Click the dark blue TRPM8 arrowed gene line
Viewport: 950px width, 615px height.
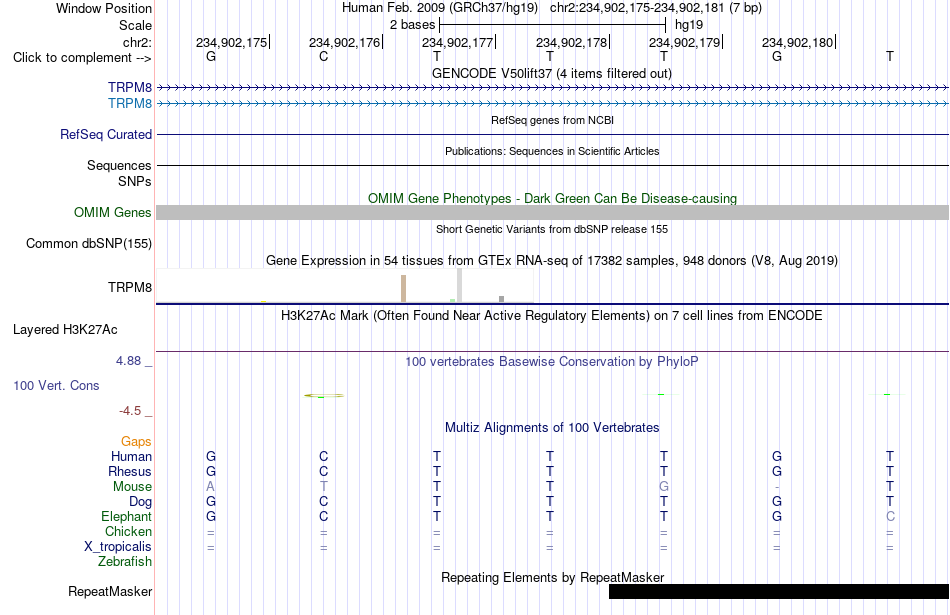pos(553,88)
